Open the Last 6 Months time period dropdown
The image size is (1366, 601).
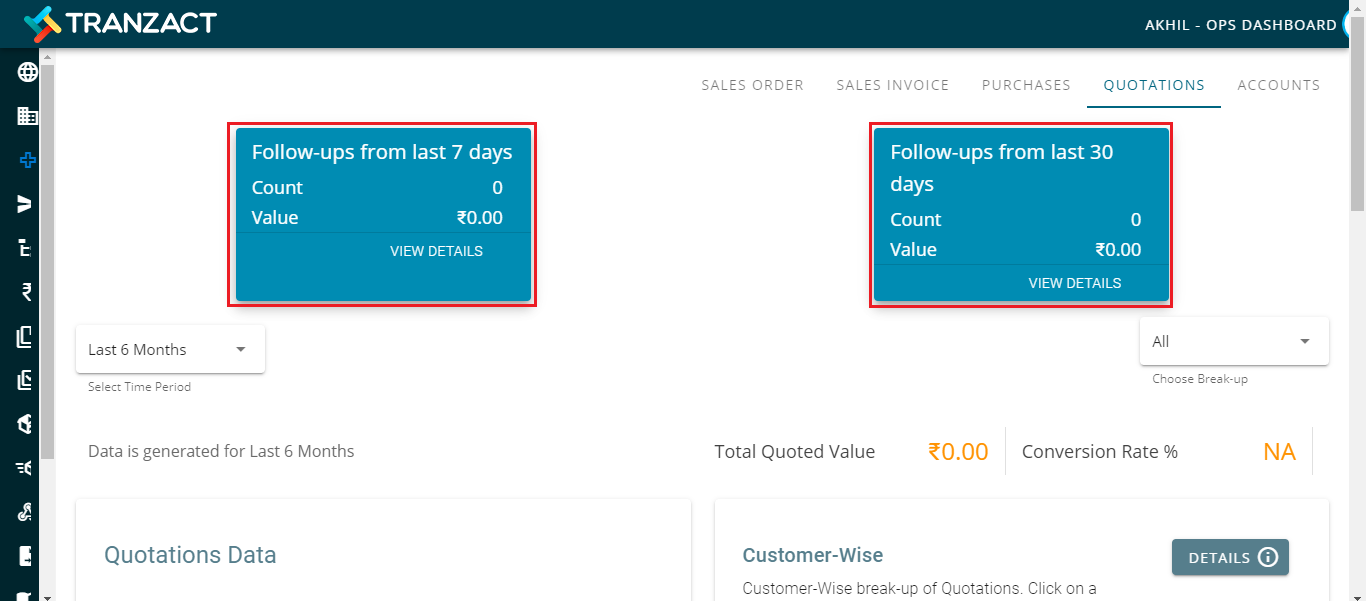pos(170,349)
